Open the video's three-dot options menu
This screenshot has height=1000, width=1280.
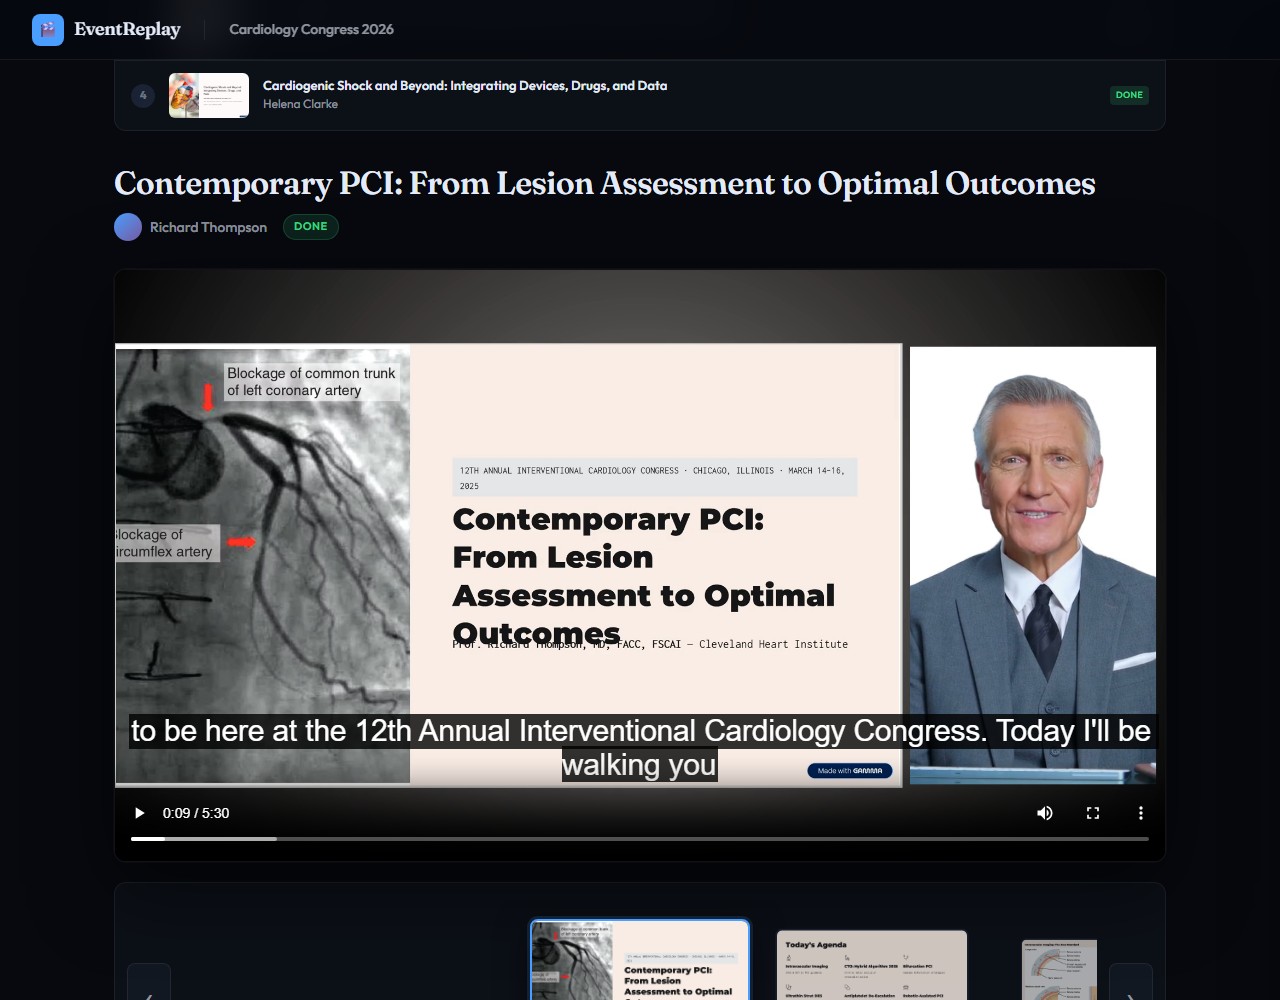click(1141, 813)
